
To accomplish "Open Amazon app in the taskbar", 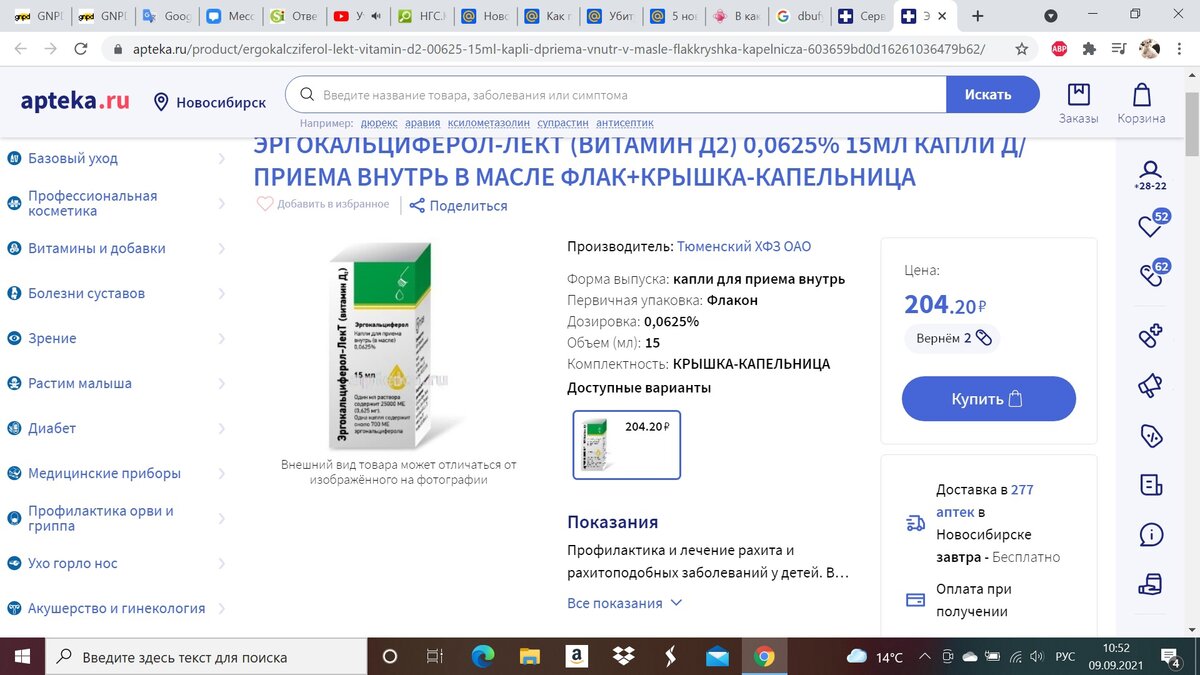I will tap(576, 656).
